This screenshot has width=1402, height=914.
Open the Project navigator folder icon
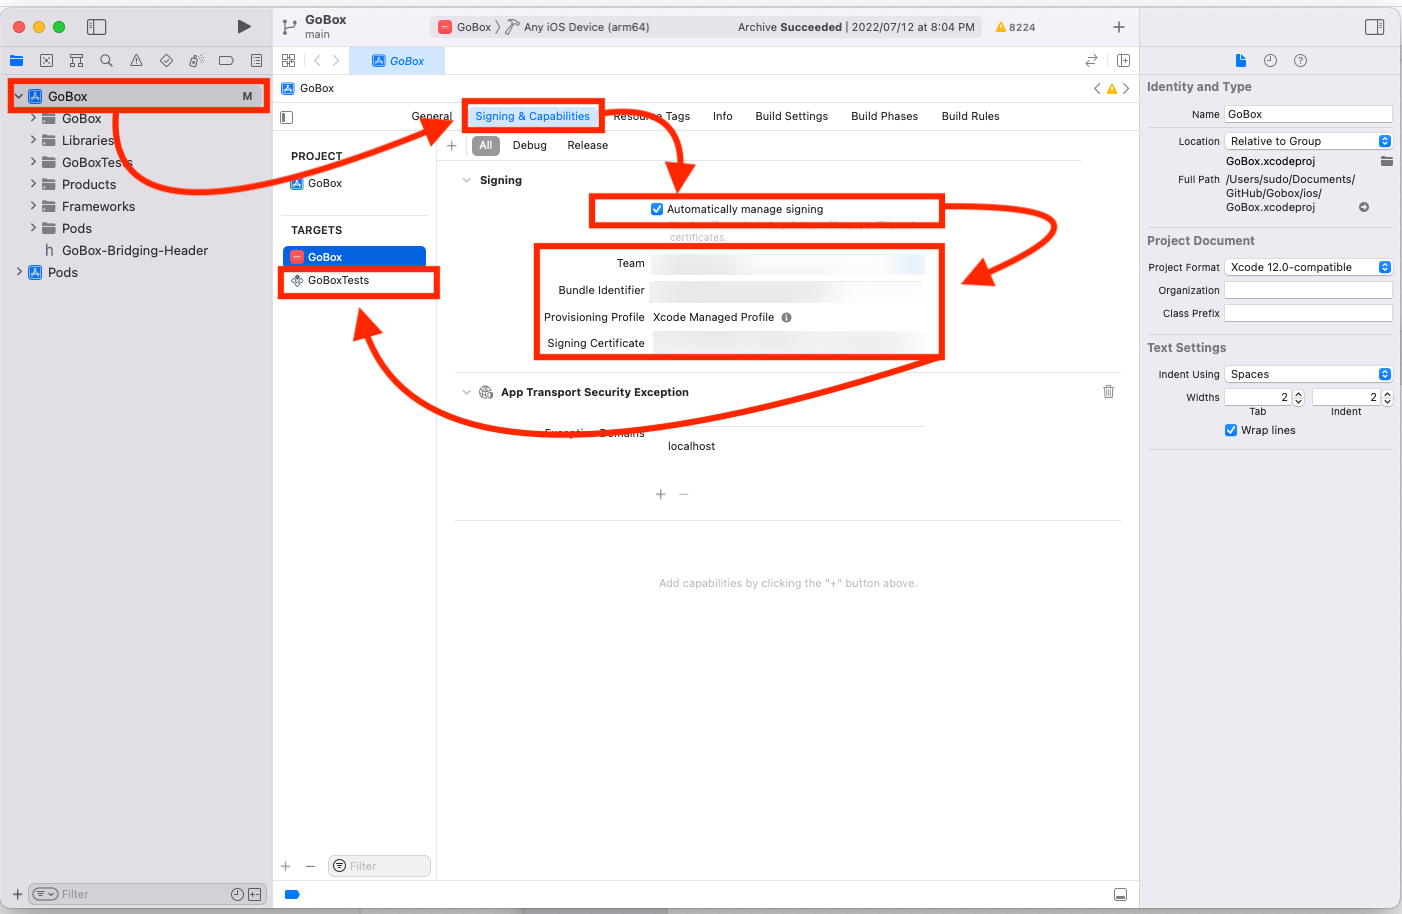[x=17, y=61]
